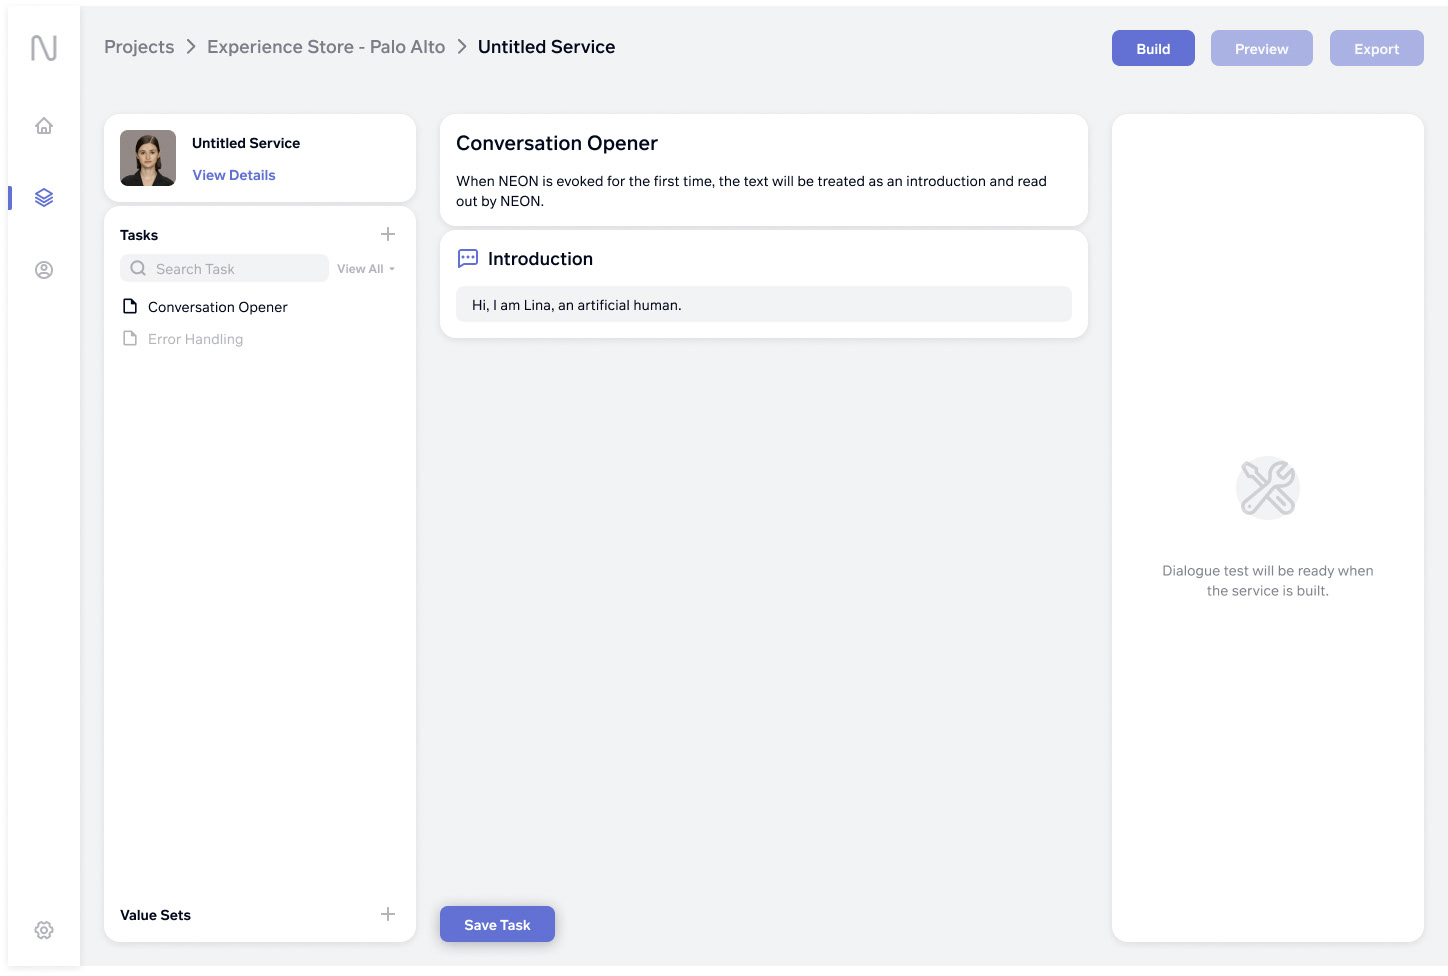This screenshot has height=976, width=1448.
Task: Click the Introduction chat bubble icon
Action: pos(467,259)
